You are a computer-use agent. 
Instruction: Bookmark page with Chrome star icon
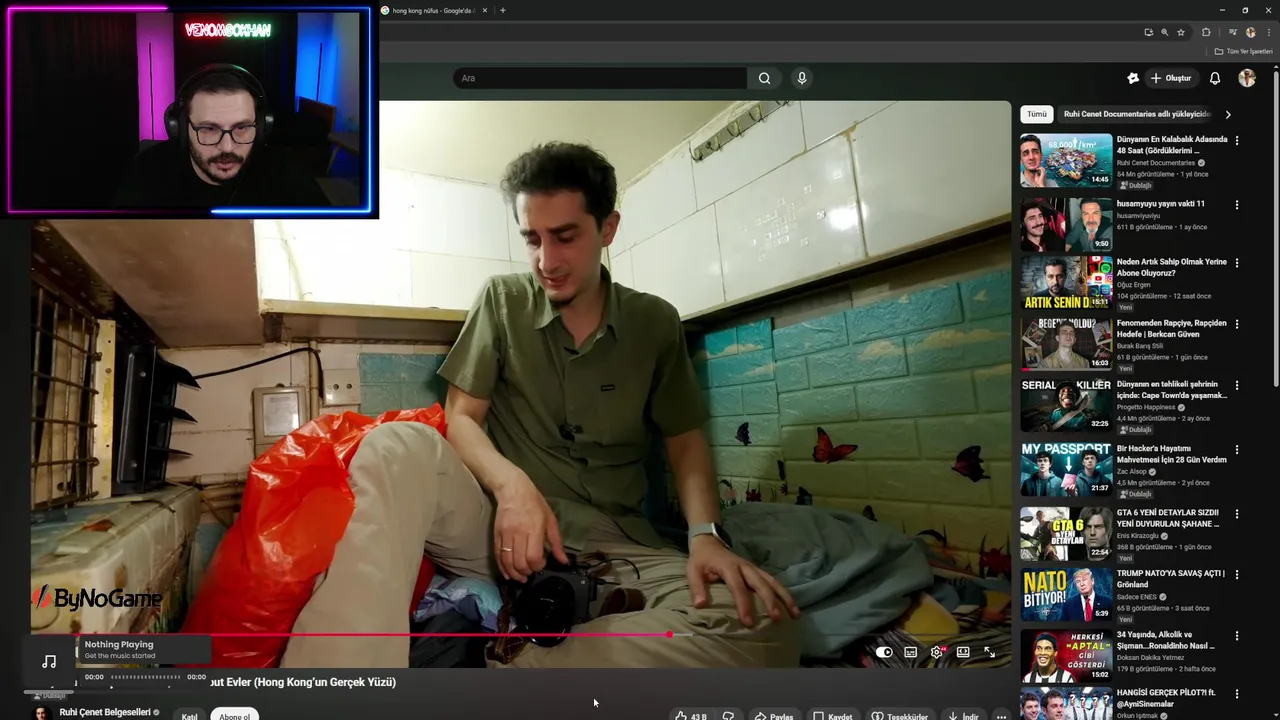(x=1181, y=32)
